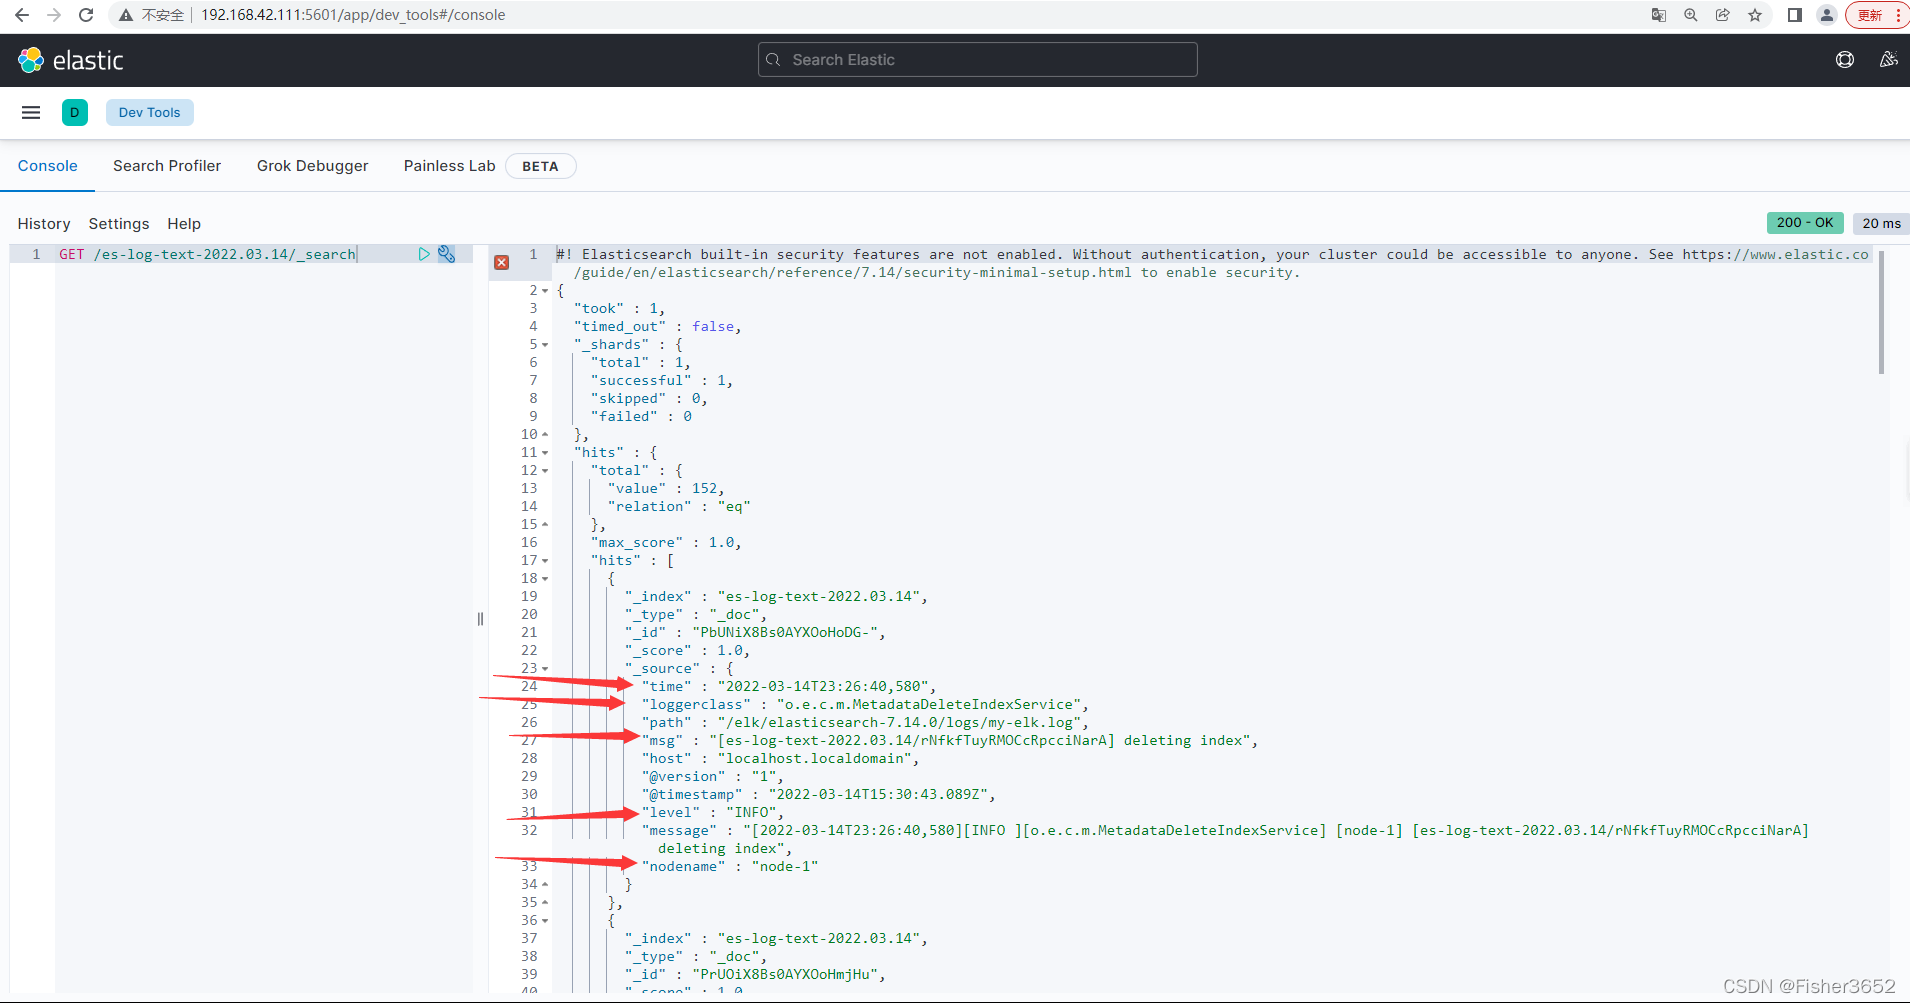This screenshot has height=1003, width=1910.
Task: Click the "@timestamp" line
Action: [x=818, y=795]
